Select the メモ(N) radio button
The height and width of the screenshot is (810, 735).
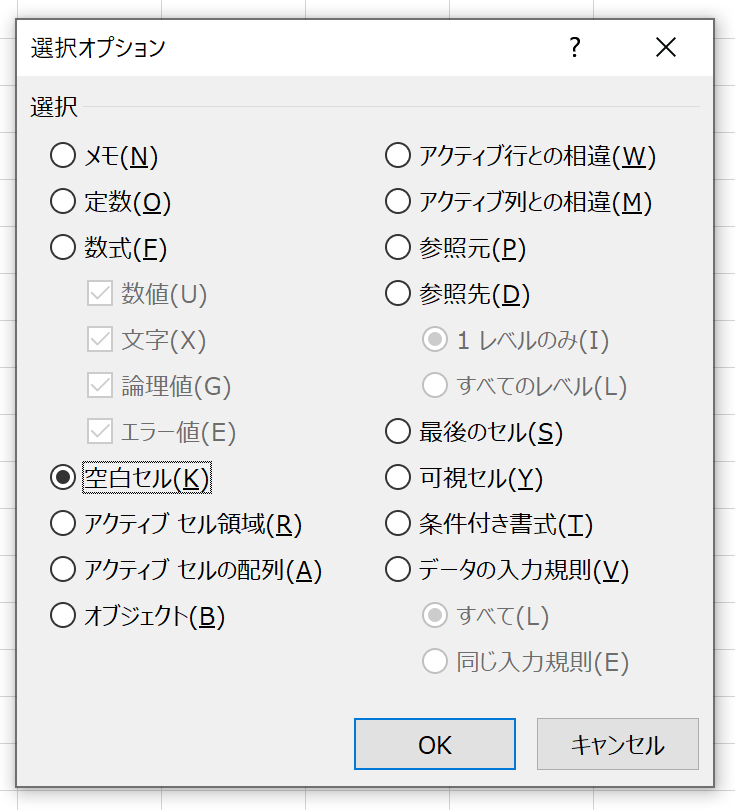pyautogui.click(x=63, y=156)
